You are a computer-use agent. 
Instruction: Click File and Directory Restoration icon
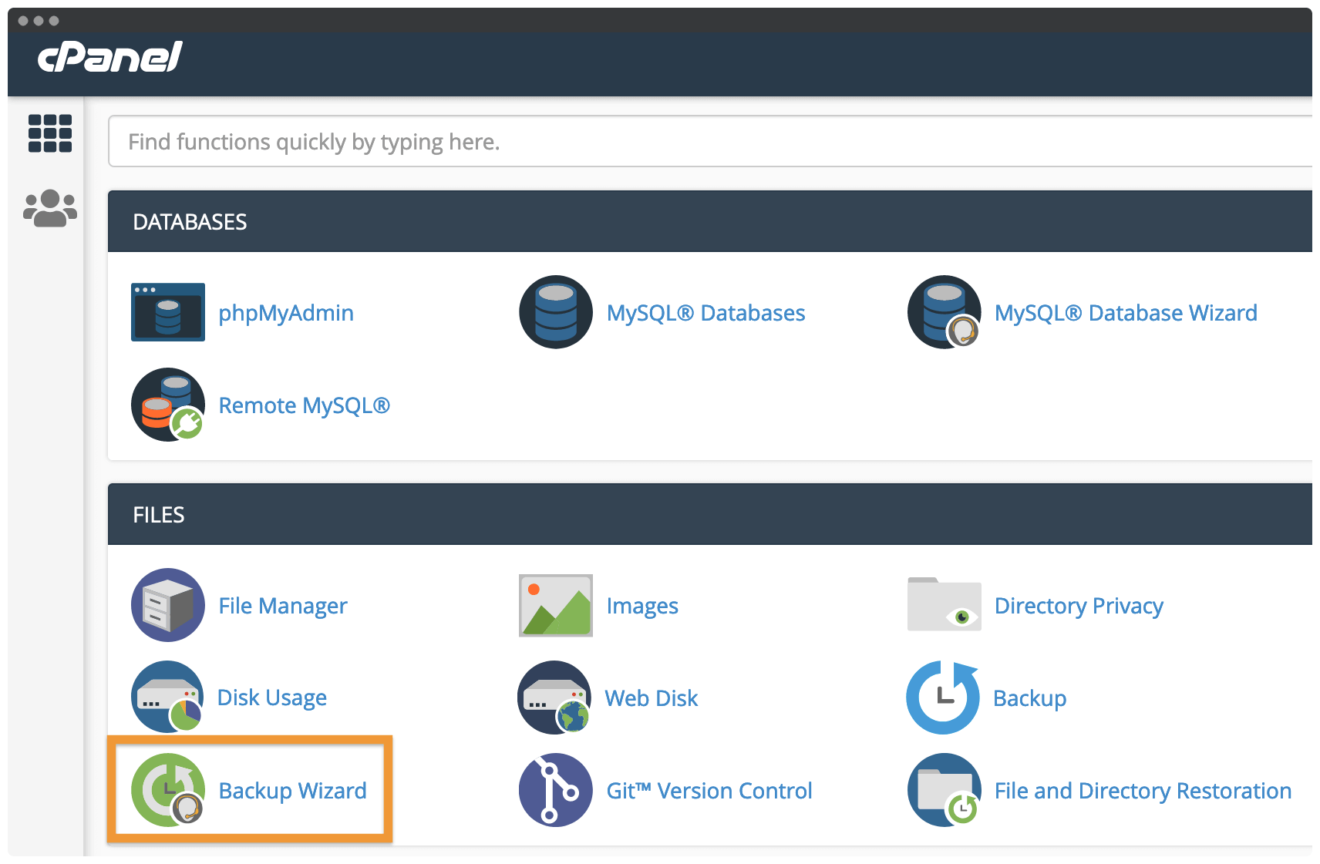944,790
